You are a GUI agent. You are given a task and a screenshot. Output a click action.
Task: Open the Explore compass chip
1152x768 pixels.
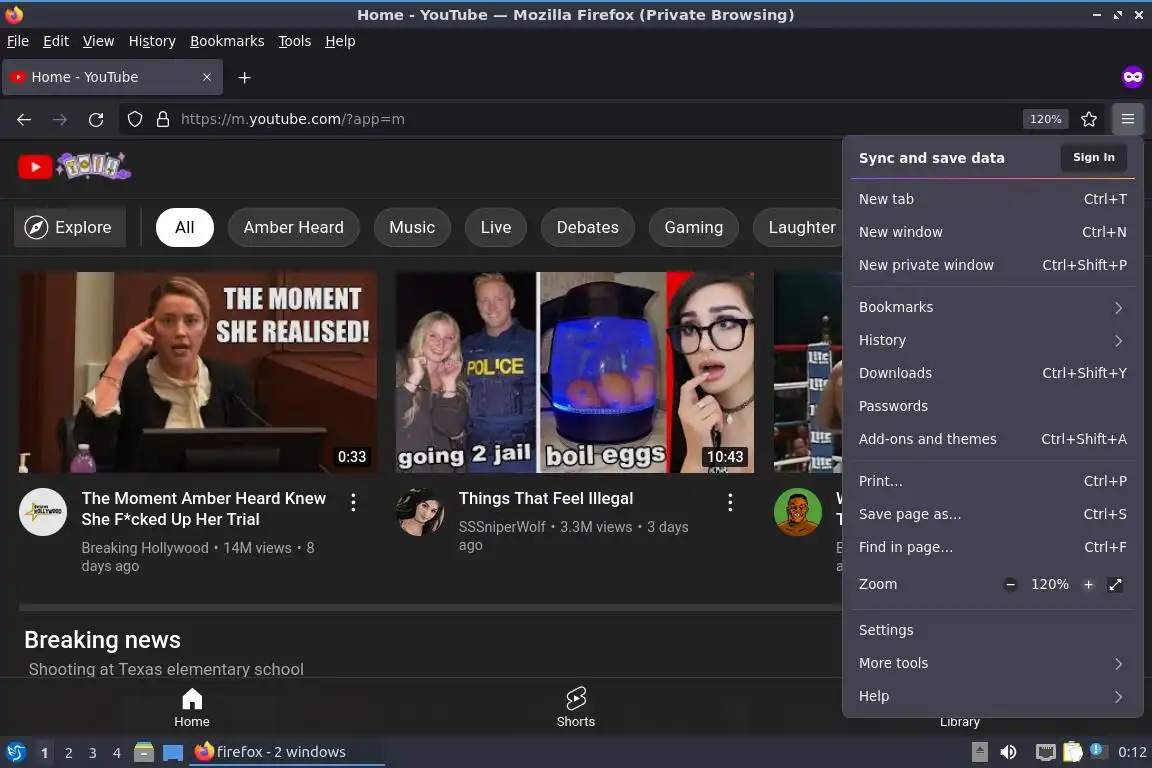tap(70, 227)
